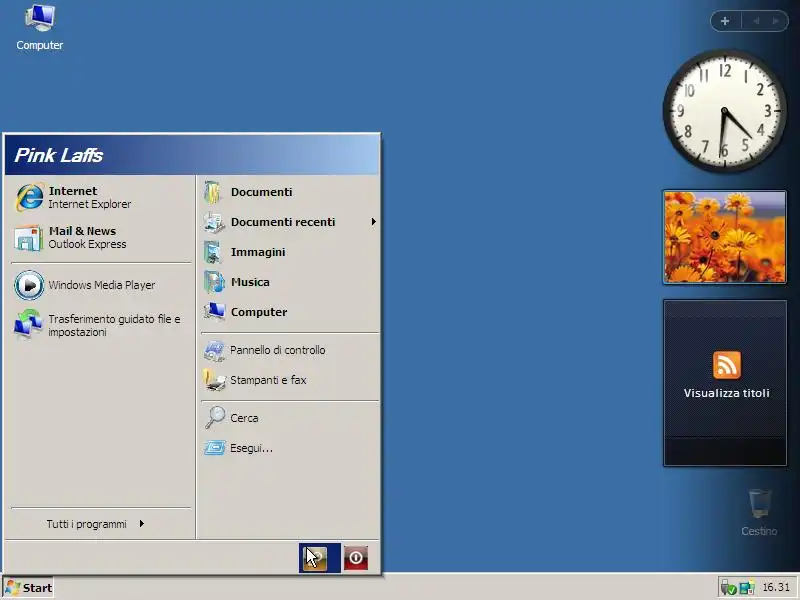Click the analog clock gadget
Screen dimensions: 800x600
pyautogui.click(x=724, y=111)
